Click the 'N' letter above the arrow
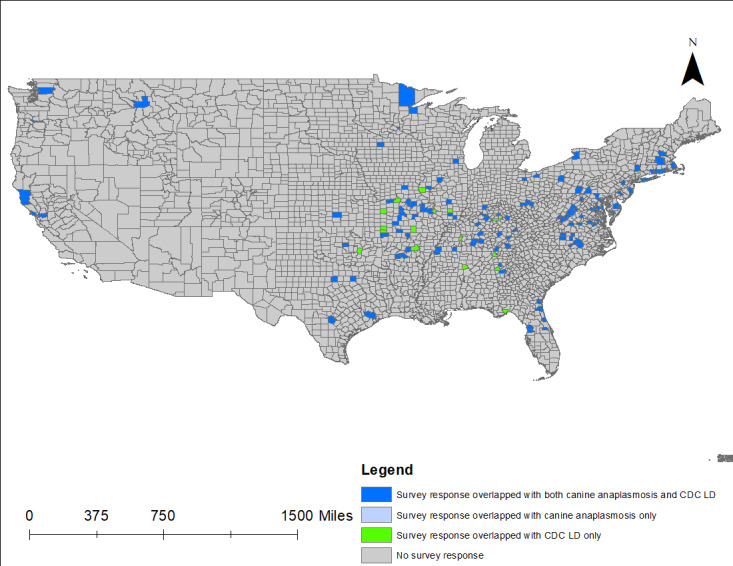The image size is (733, 566). tap(693, 42)
